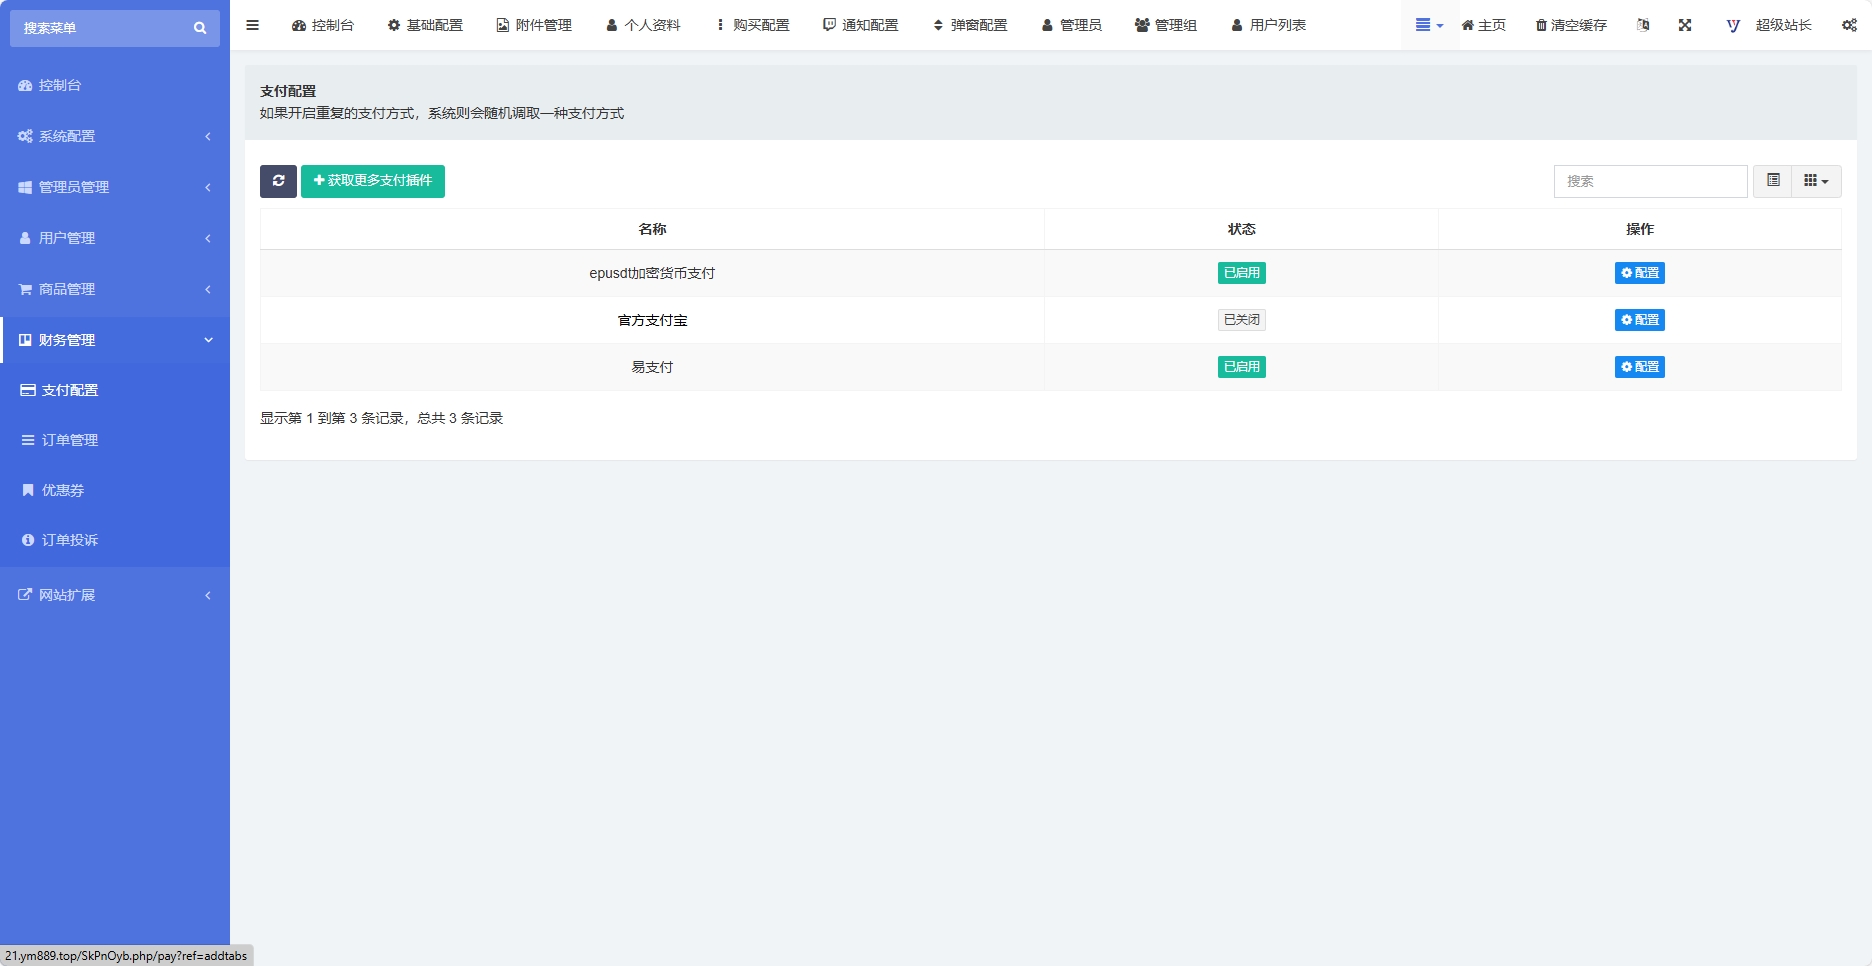Screen dimensions: 1872x966
Task: Open the 个人资料 tab
Action: pos(643,25)
